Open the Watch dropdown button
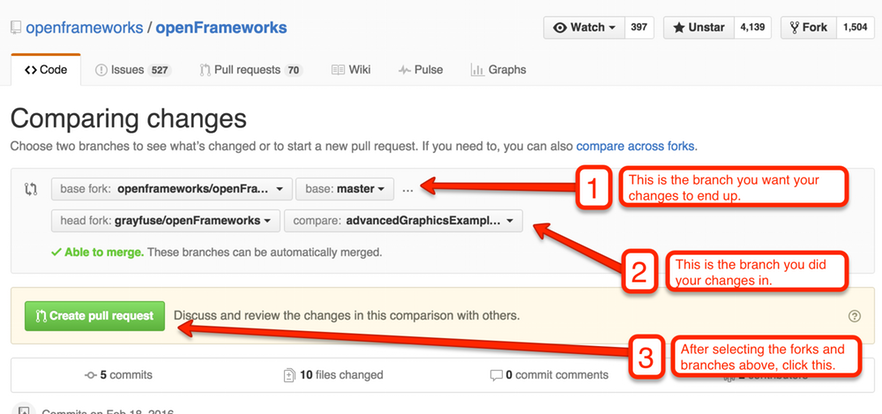The height and width of the screenshot is (414, 882). click(584, 28)
